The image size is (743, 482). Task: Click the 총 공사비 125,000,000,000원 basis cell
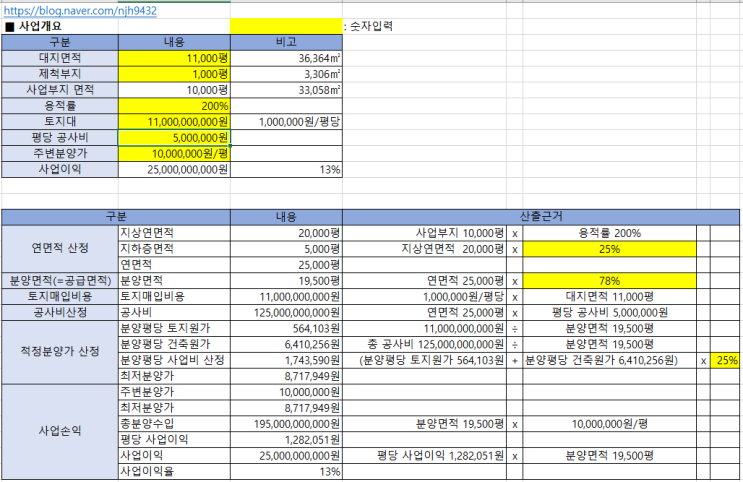pyautogui.click(x=425, y=344)
